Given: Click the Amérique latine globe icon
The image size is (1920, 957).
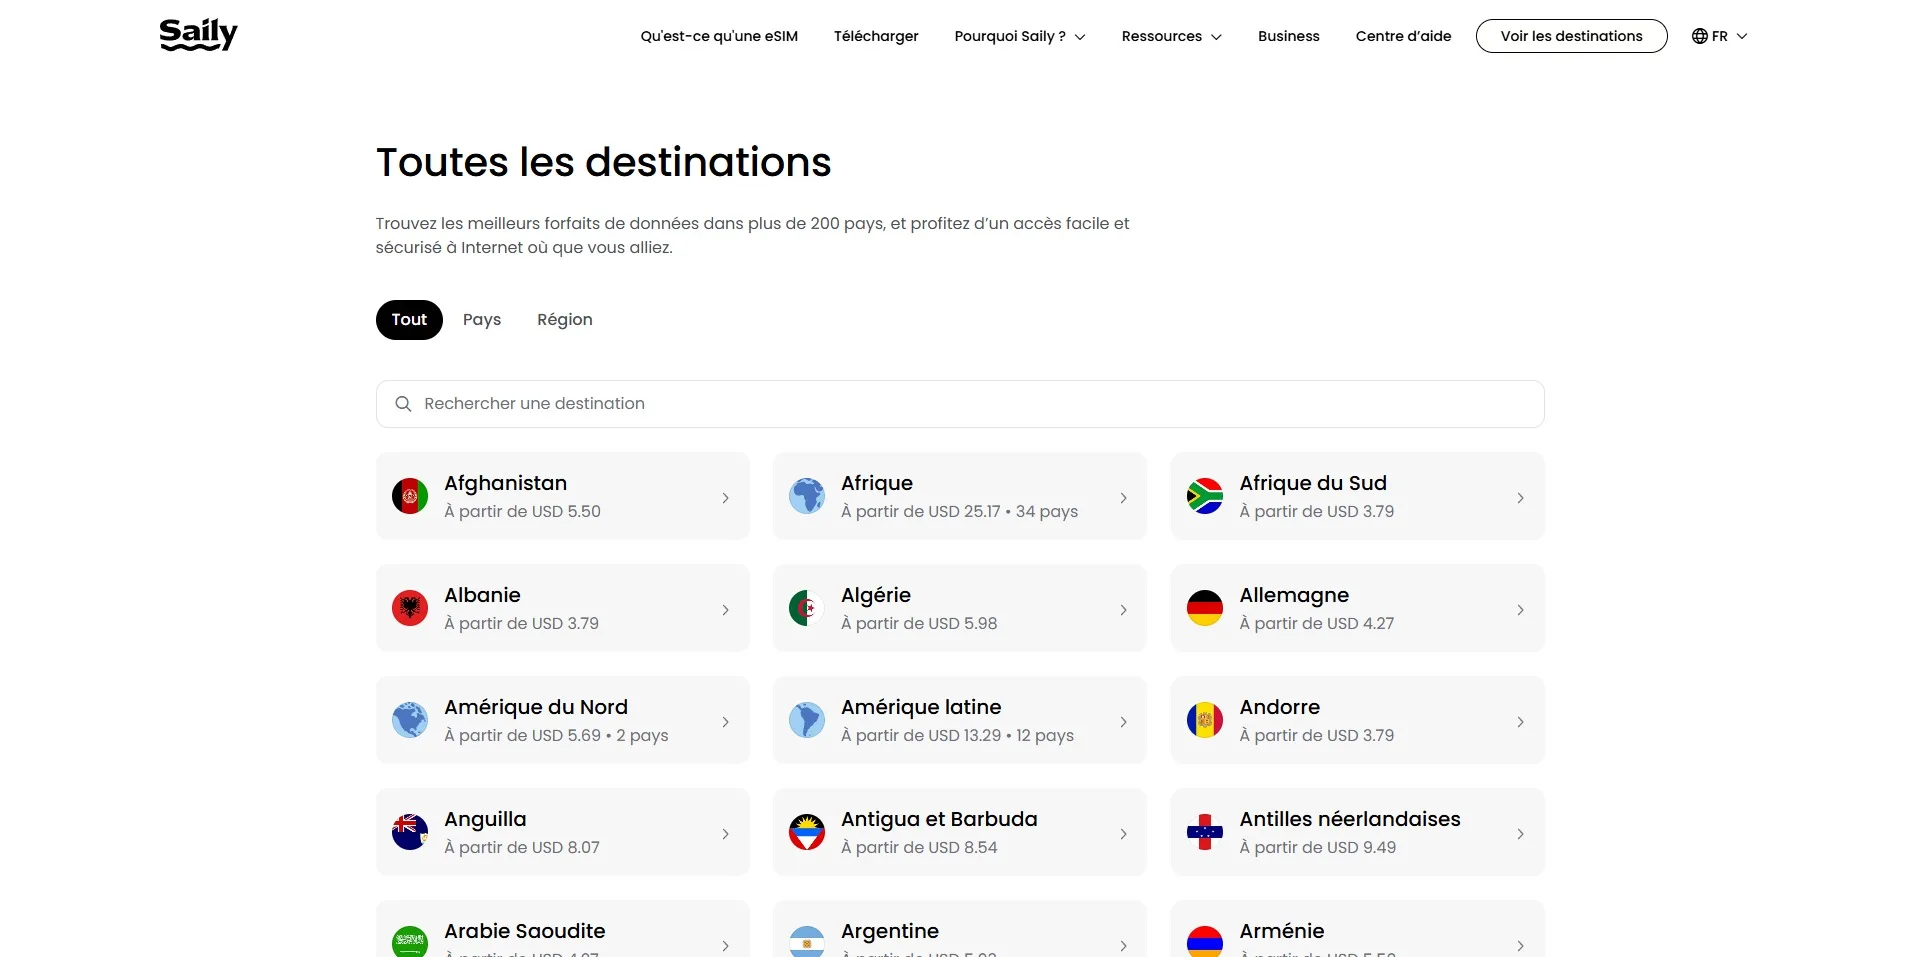Looking at the screenshot, I should tap(807, 720).
